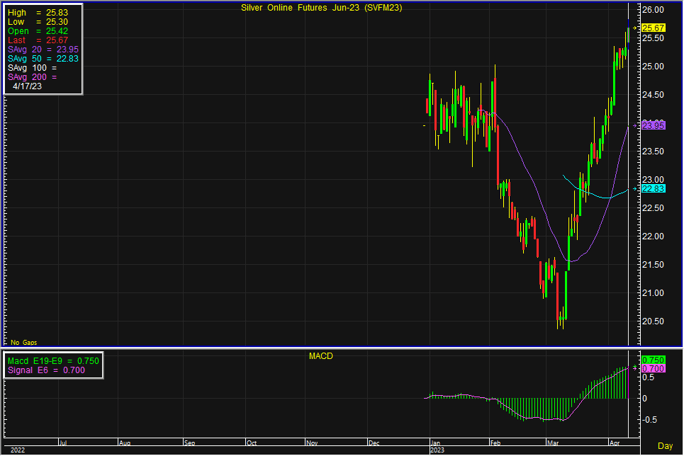Click the yellow 25.67 last price tag
684x456 pixels.
(x=653, y=40)
